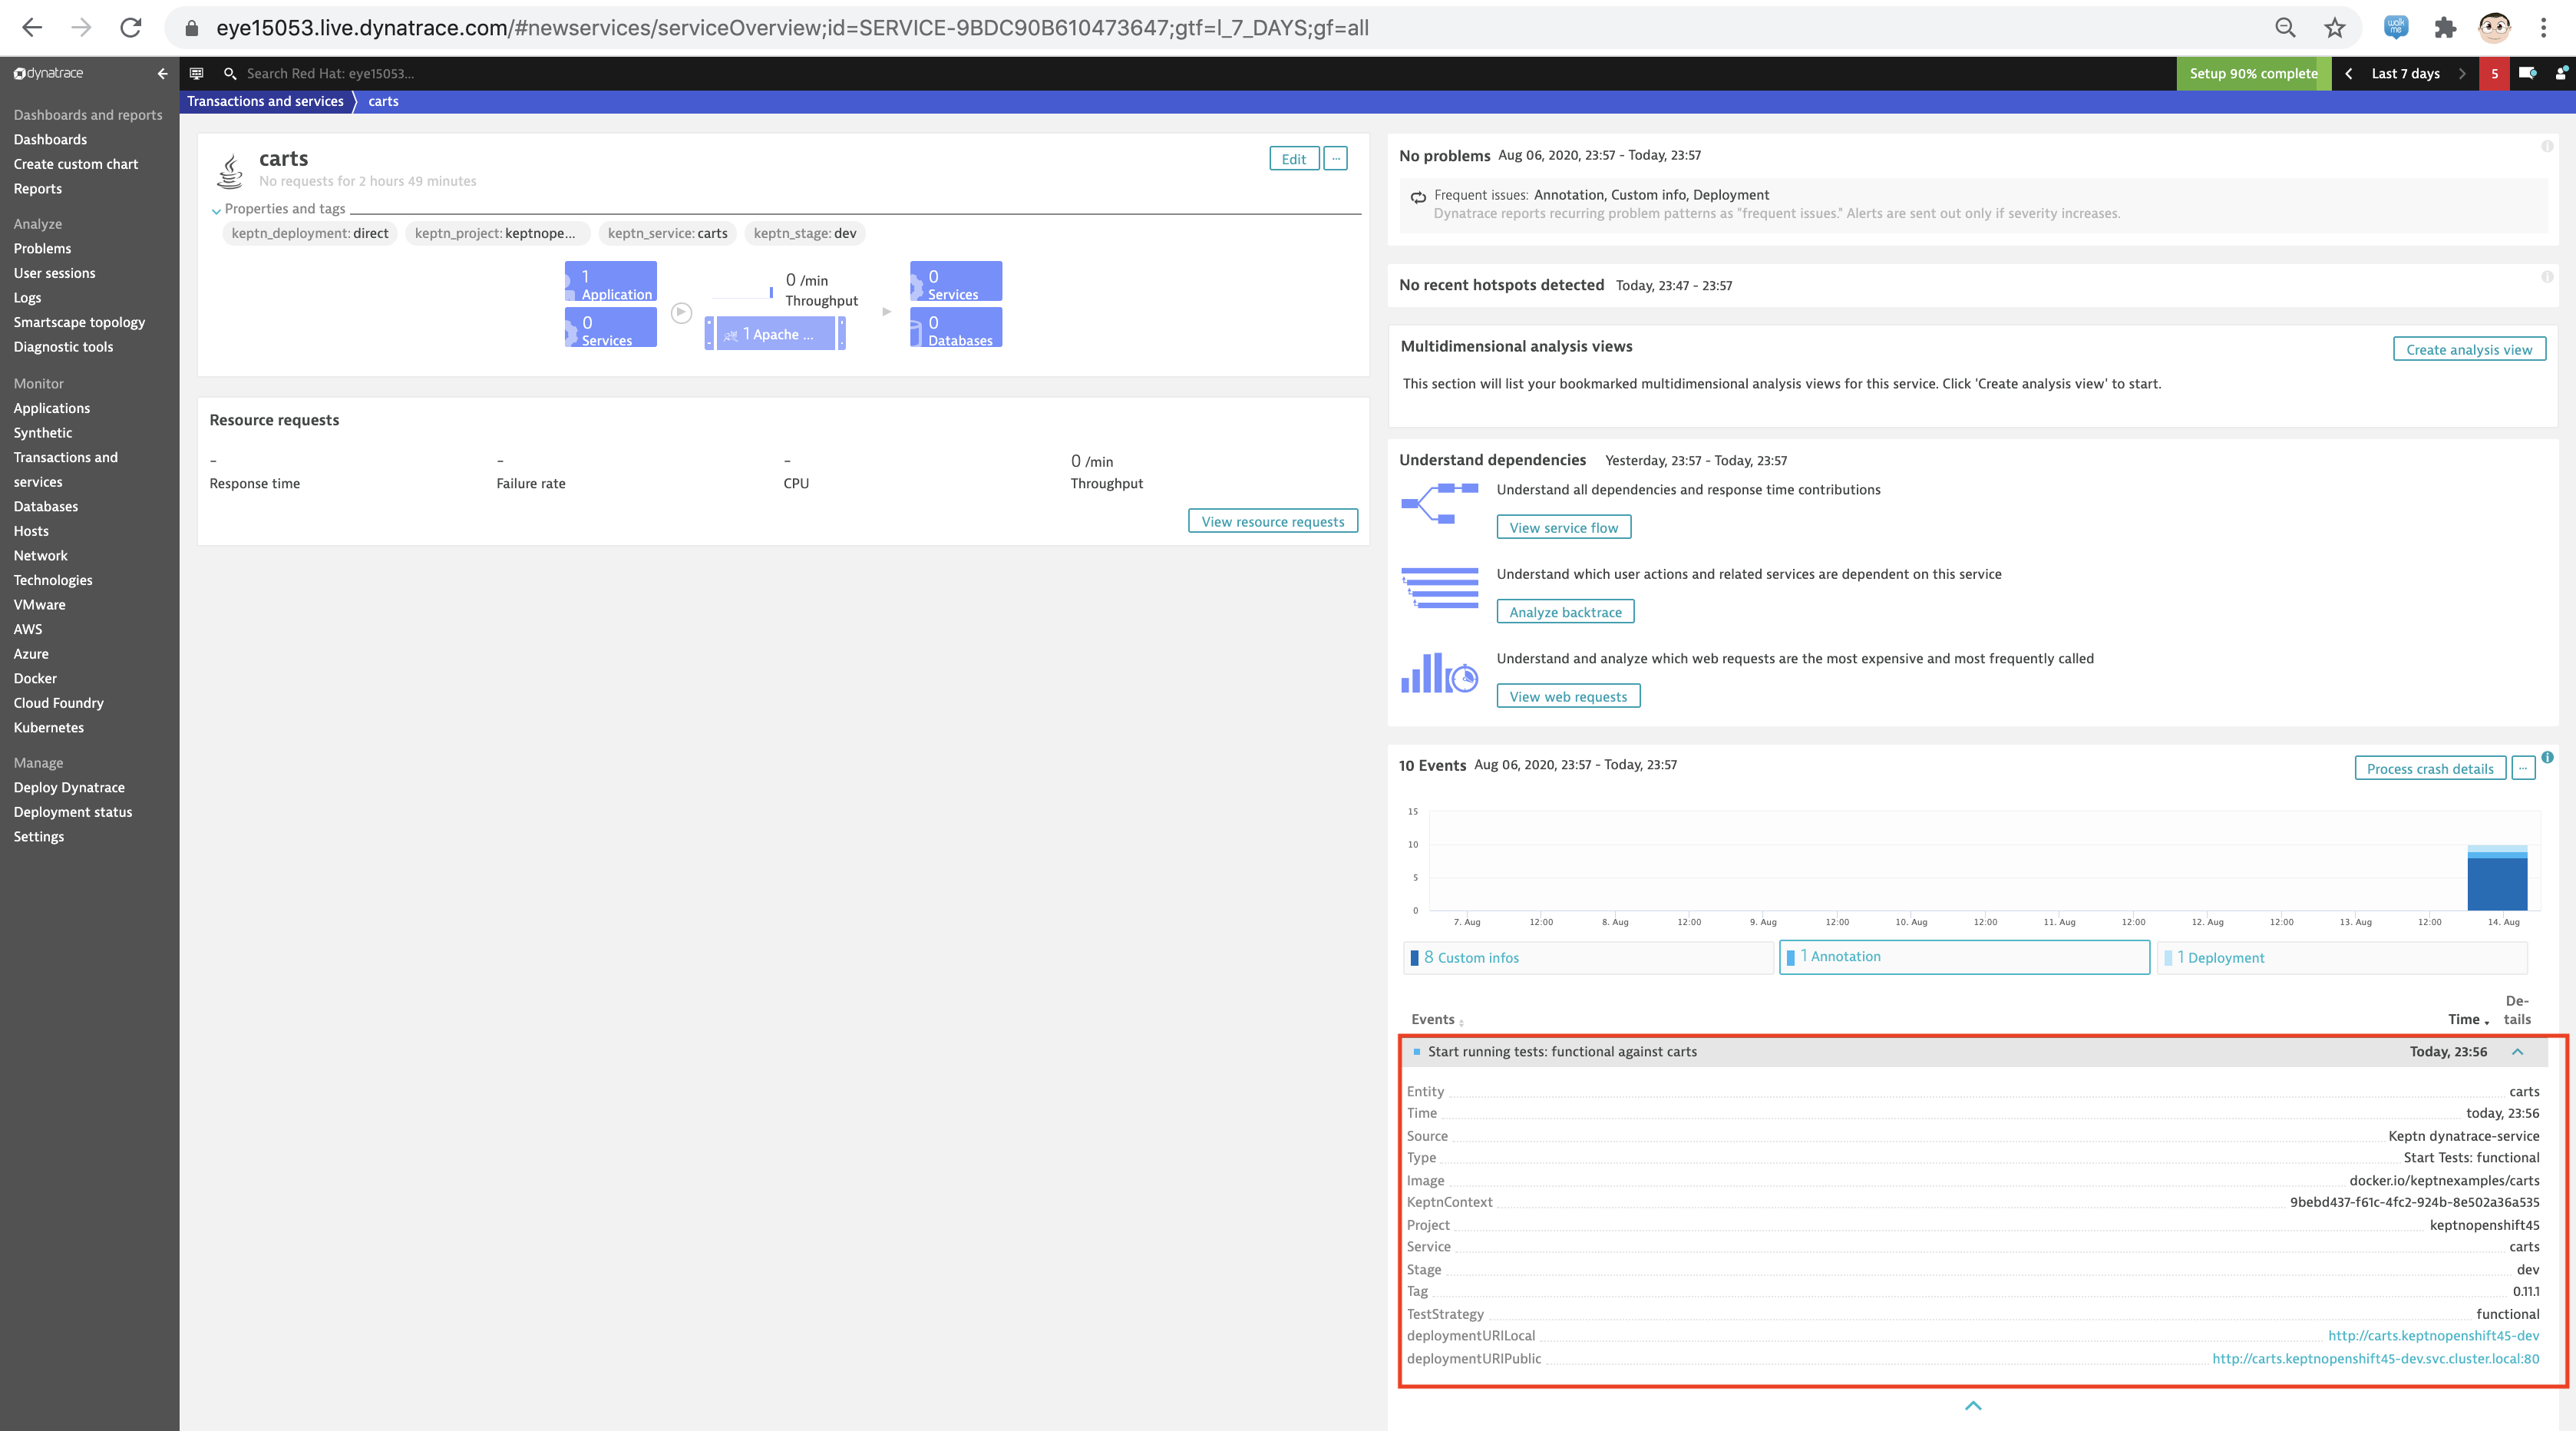Open the chat icon beside the search

tap(197, 73)
